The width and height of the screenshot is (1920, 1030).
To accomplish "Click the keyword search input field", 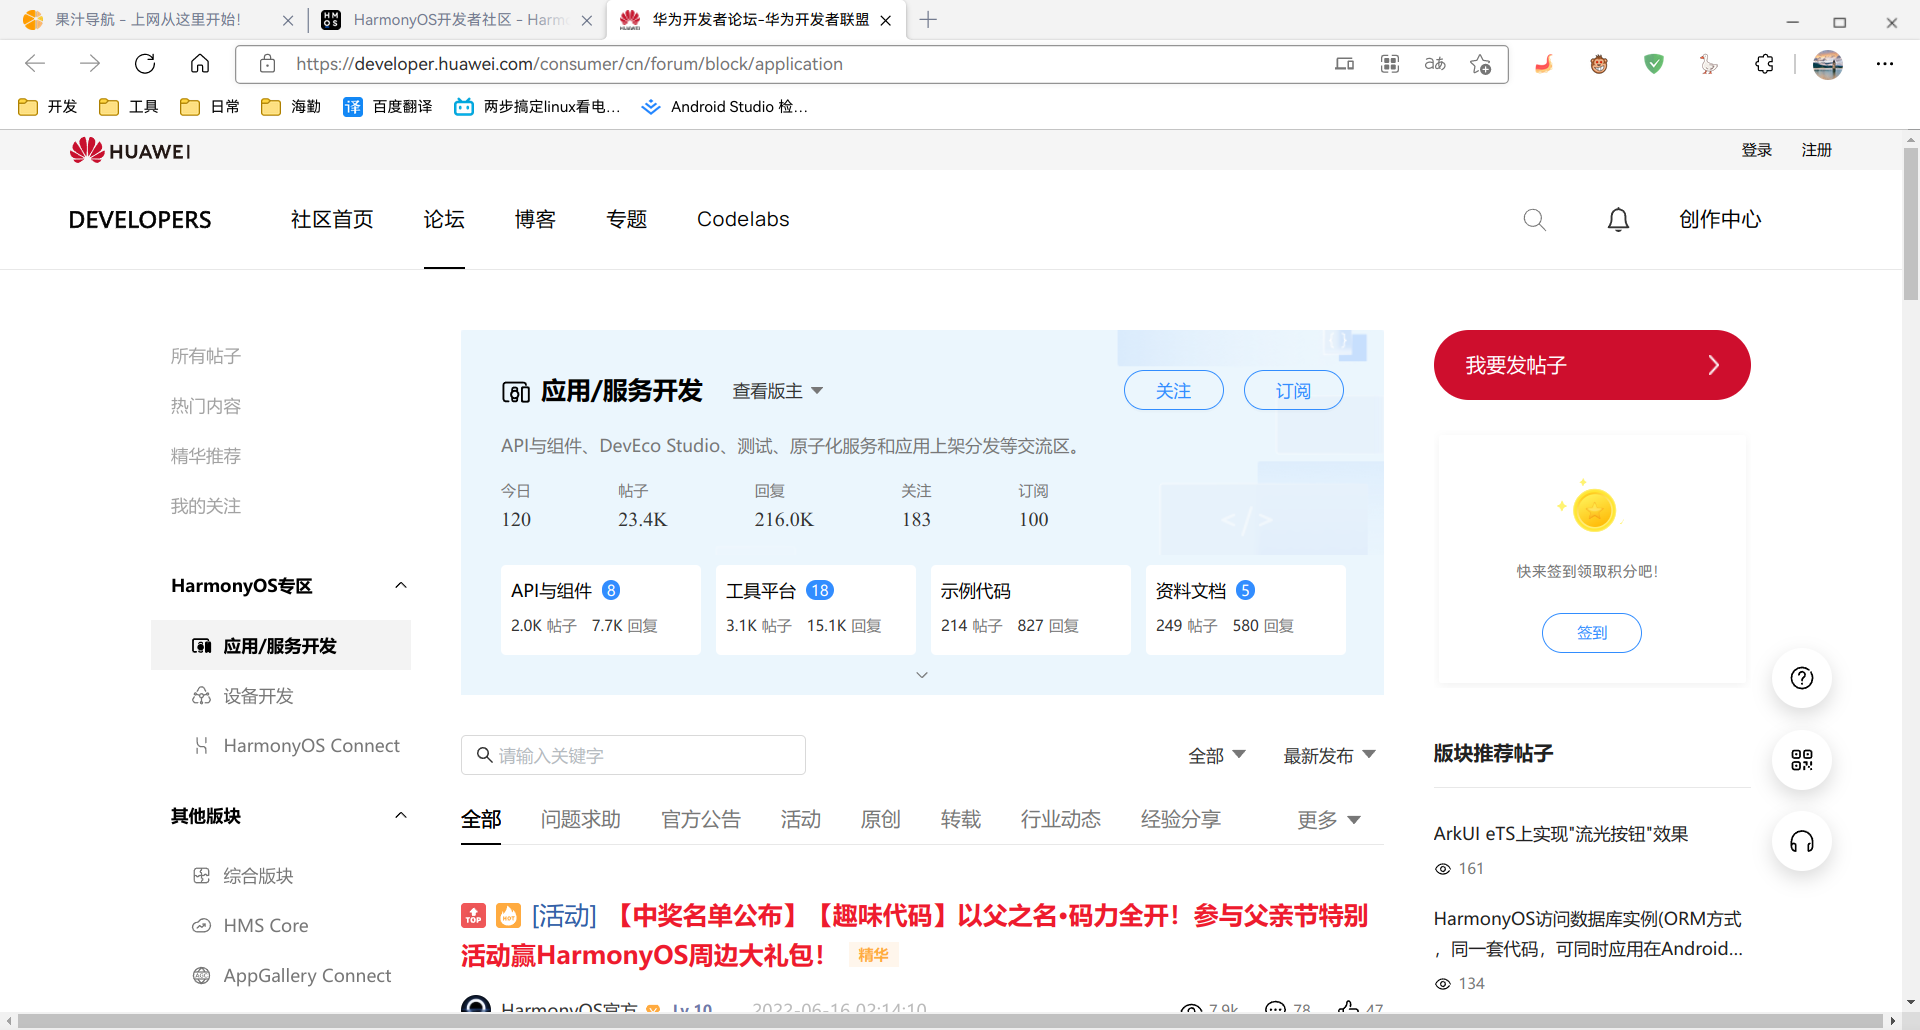I will pyautogui.click(x=640, y=756).
